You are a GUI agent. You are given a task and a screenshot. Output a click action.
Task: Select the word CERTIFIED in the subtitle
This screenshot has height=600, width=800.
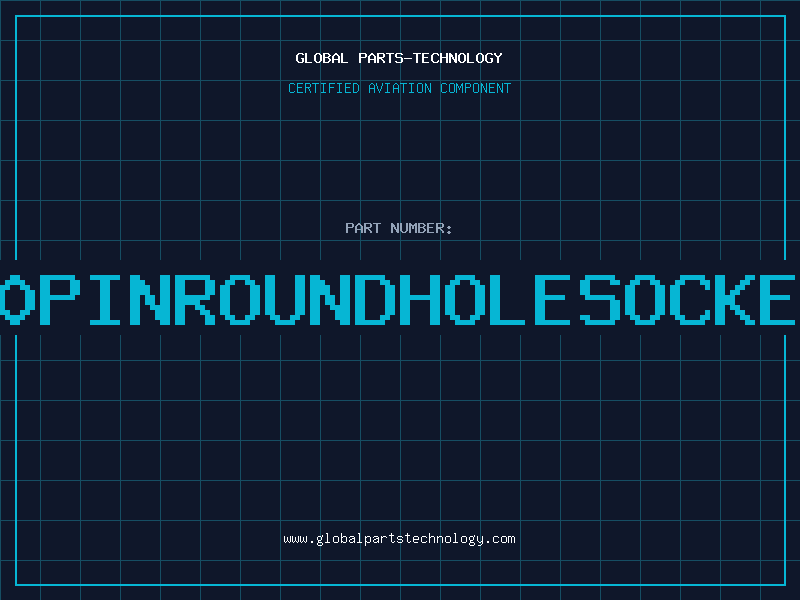[x=324, y=88]
